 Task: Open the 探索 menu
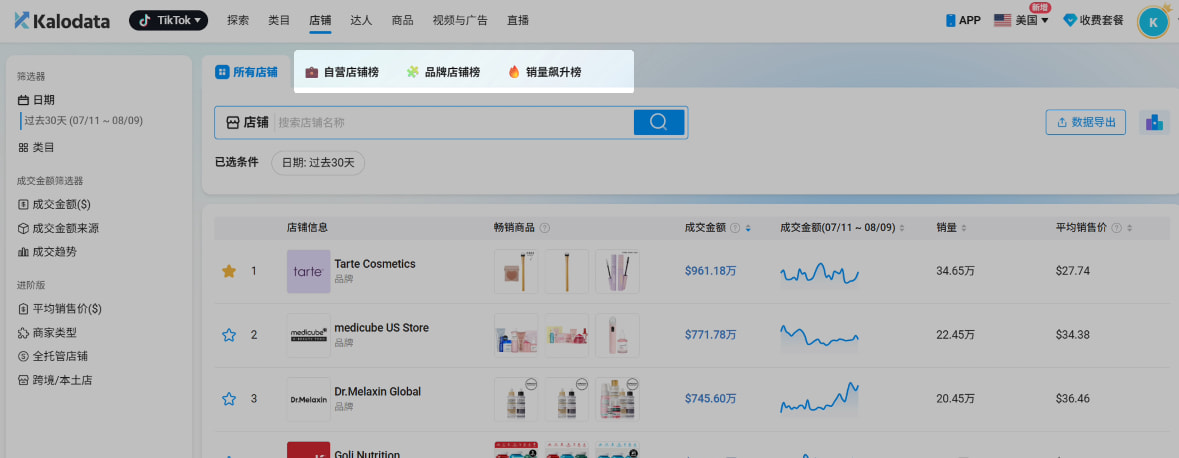tap(238, 20)
